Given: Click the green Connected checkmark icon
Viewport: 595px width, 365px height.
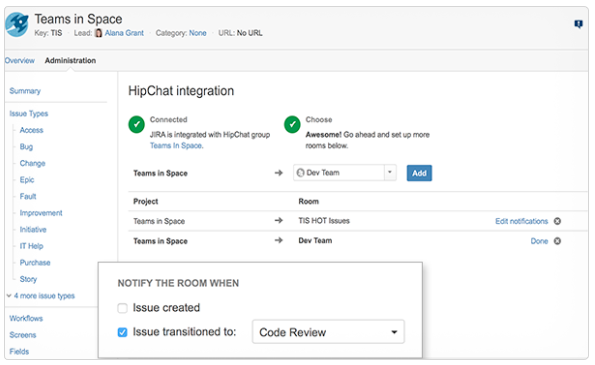Looking at the screenshot, I should tap(137, 124).
